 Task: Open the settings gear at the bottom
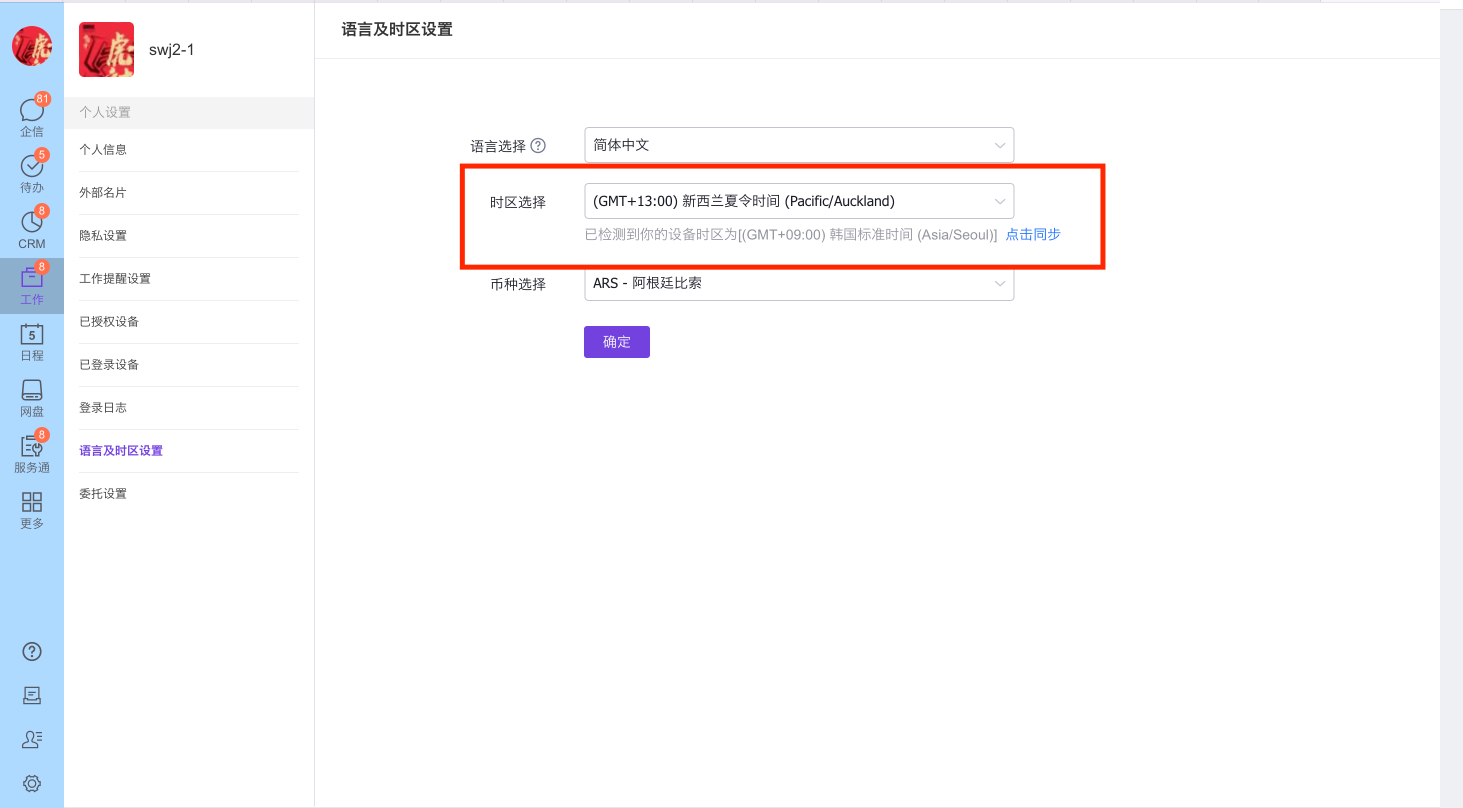[x=31, y=784]
